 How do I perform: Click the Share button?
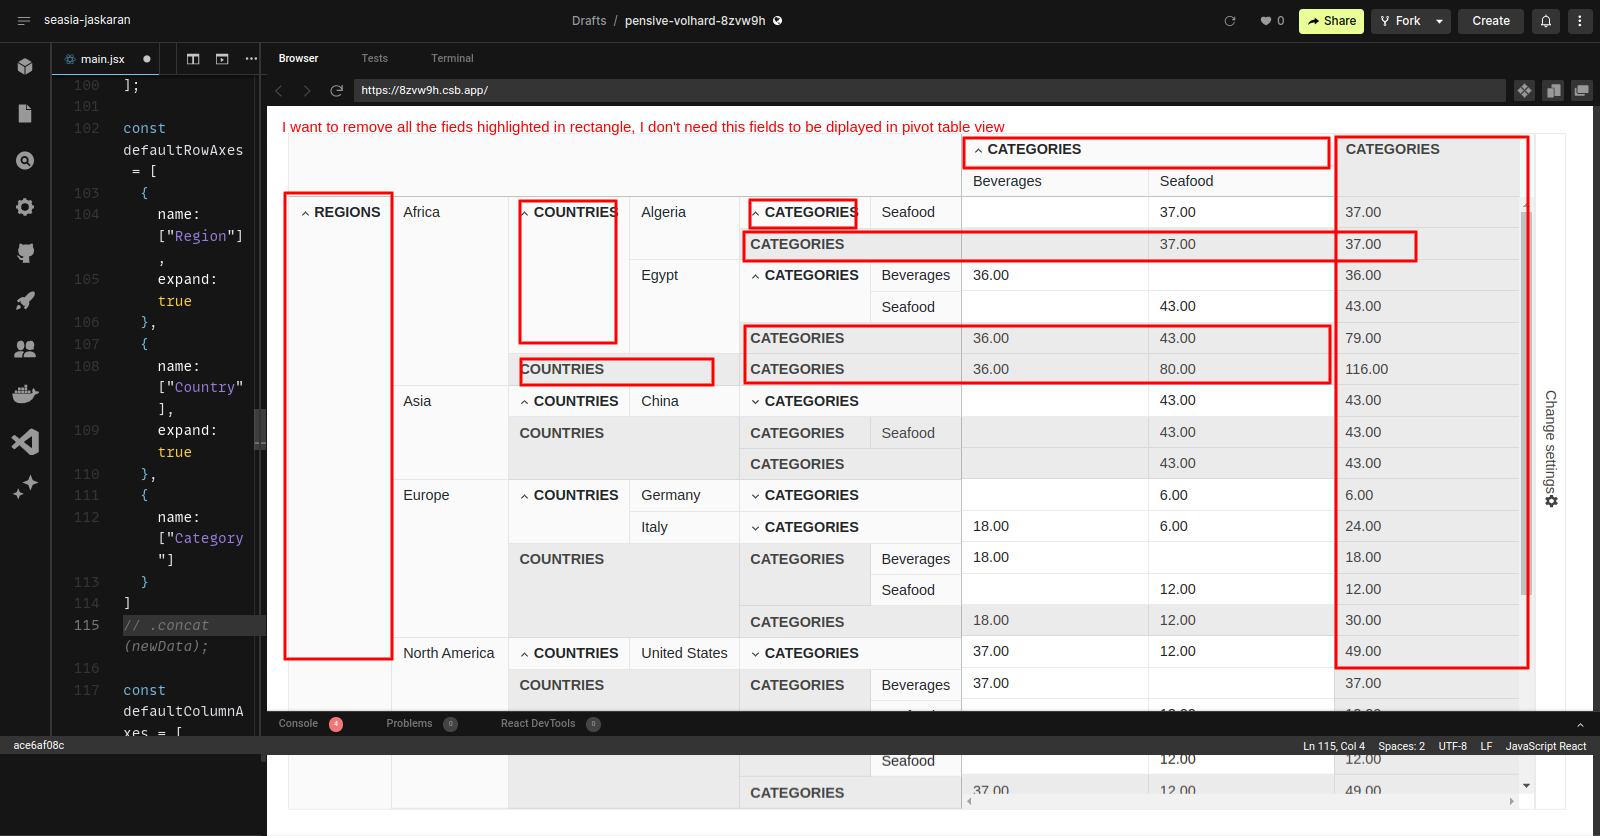[x=1331, y=21]
